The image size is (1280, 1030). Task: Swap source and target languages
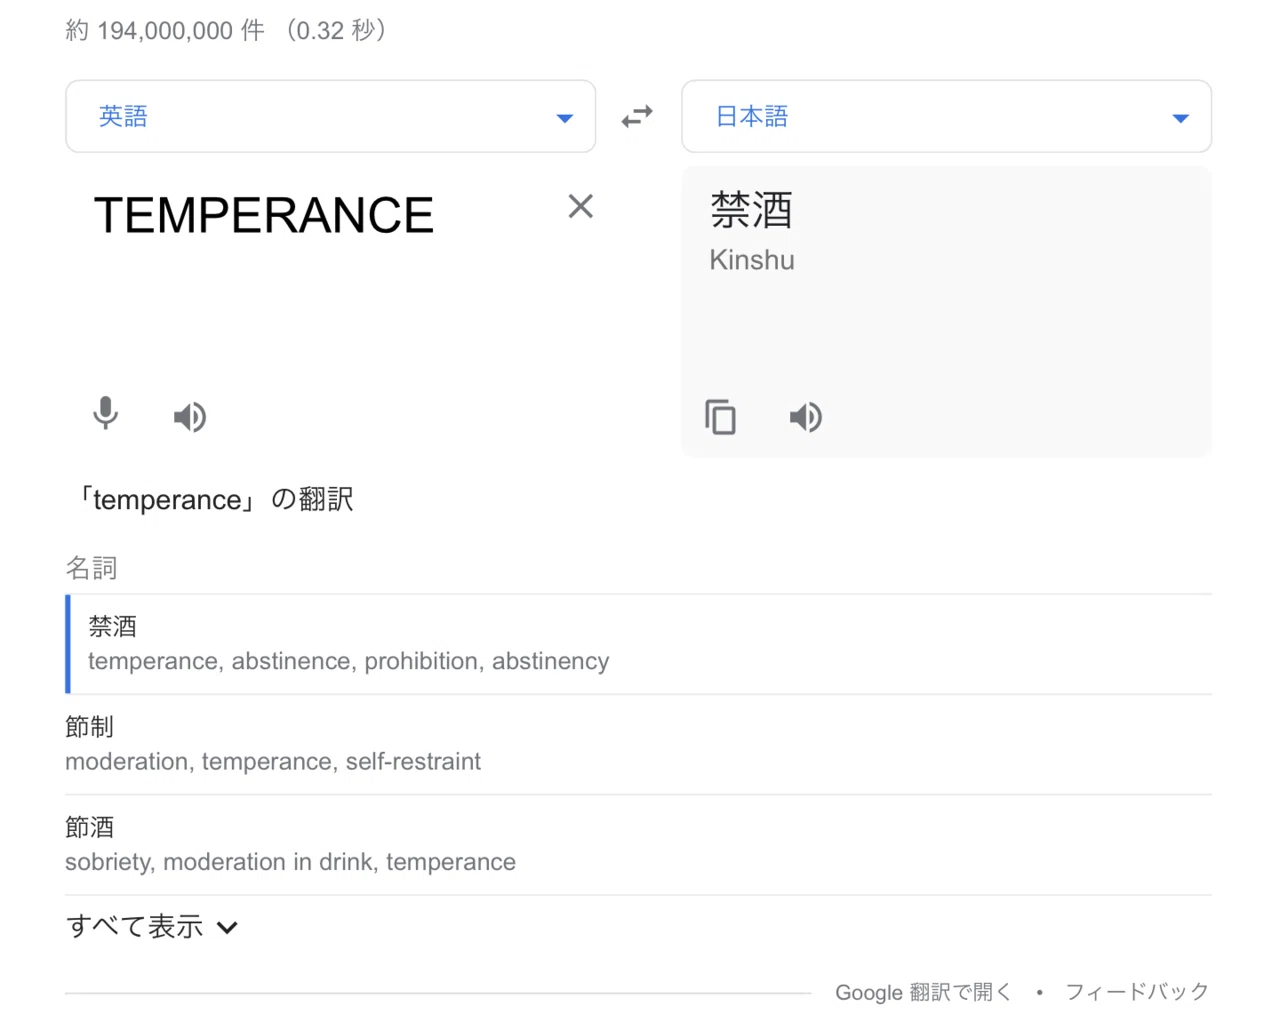[x=637, y=117]
